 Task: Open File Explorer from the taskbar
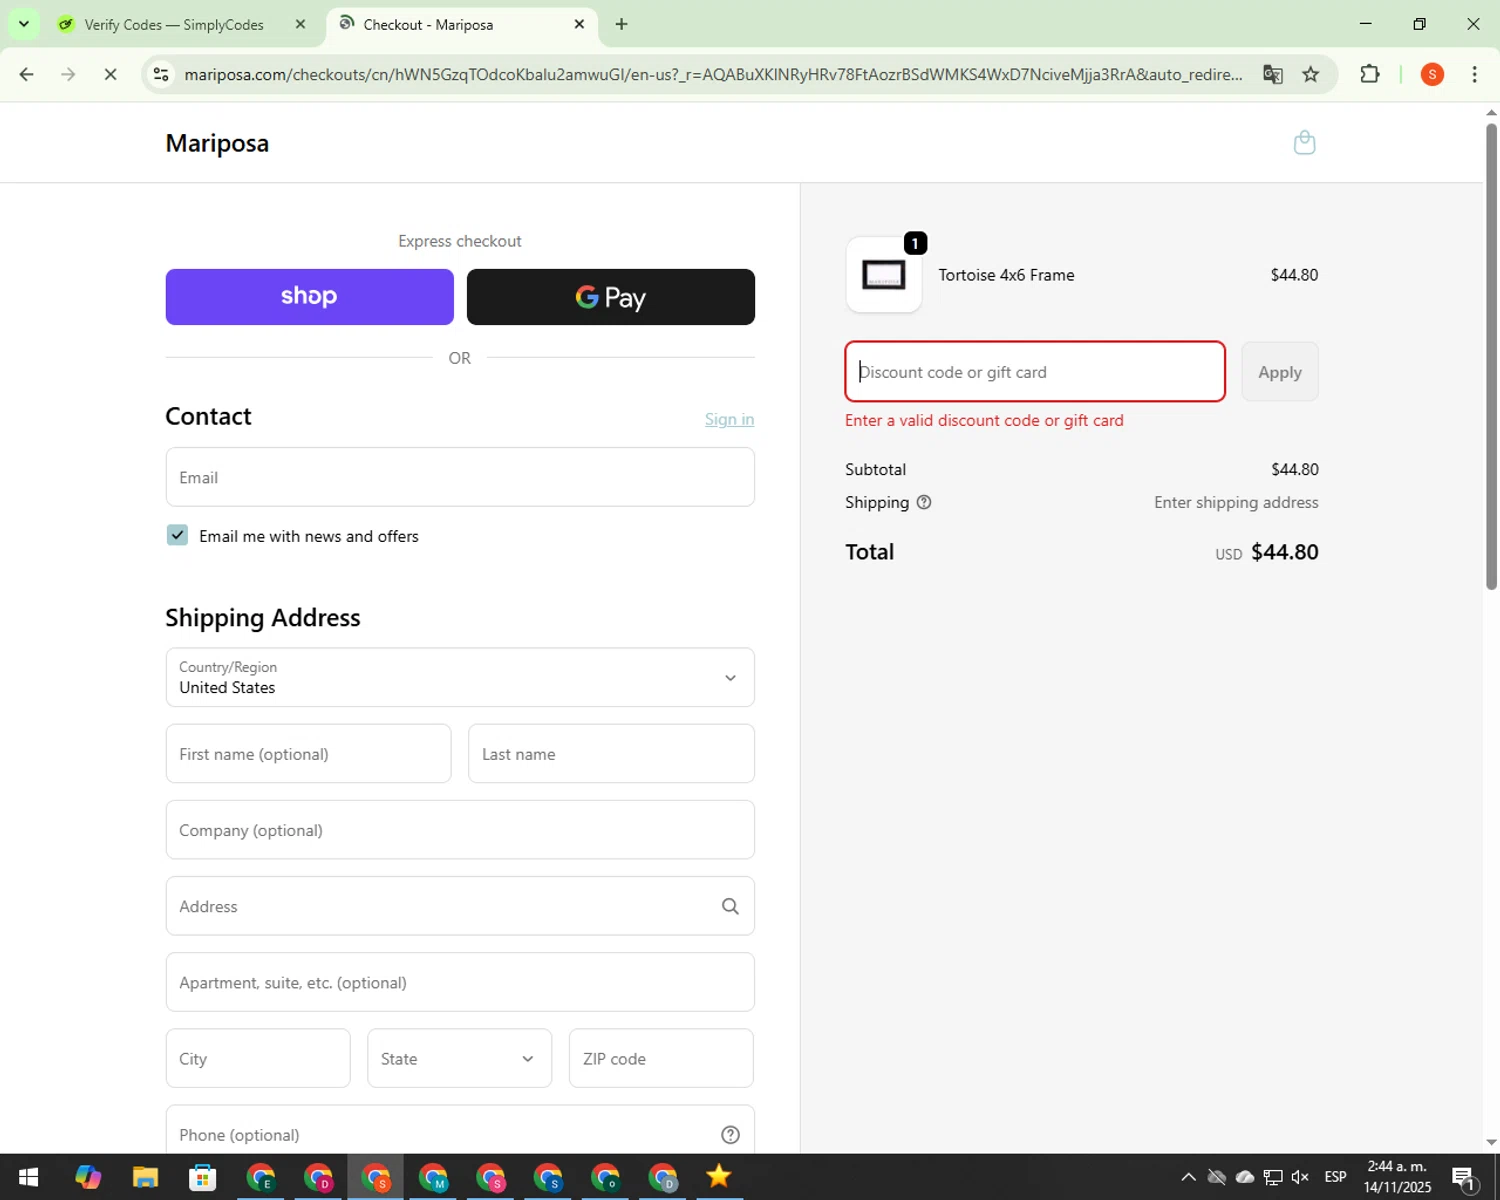(x=145, y=1177)
